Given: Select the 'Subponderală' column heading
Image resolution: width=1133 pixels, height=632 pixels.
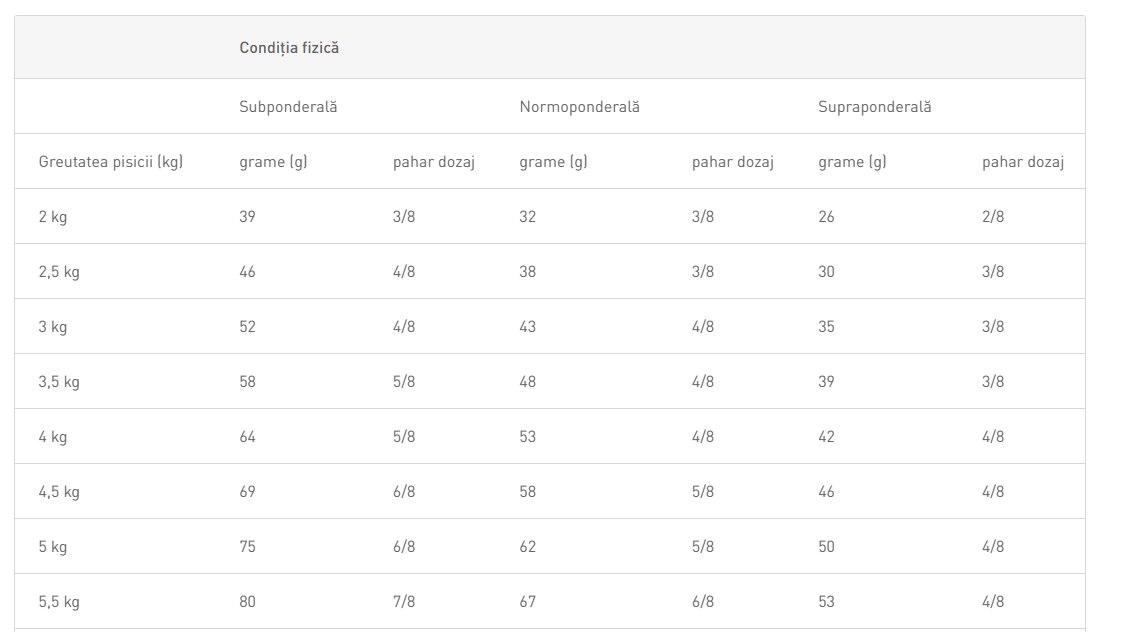Looking at the screenshot, I should pyautogui.click(x=288, y=106).
